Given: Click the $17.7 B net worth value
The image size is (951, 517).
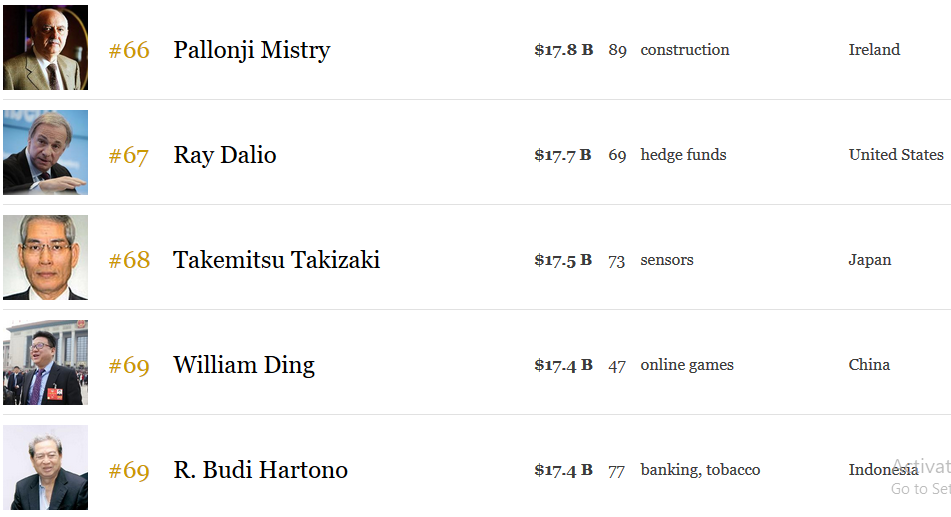Looking at the screenshot, I should [562, 155].
